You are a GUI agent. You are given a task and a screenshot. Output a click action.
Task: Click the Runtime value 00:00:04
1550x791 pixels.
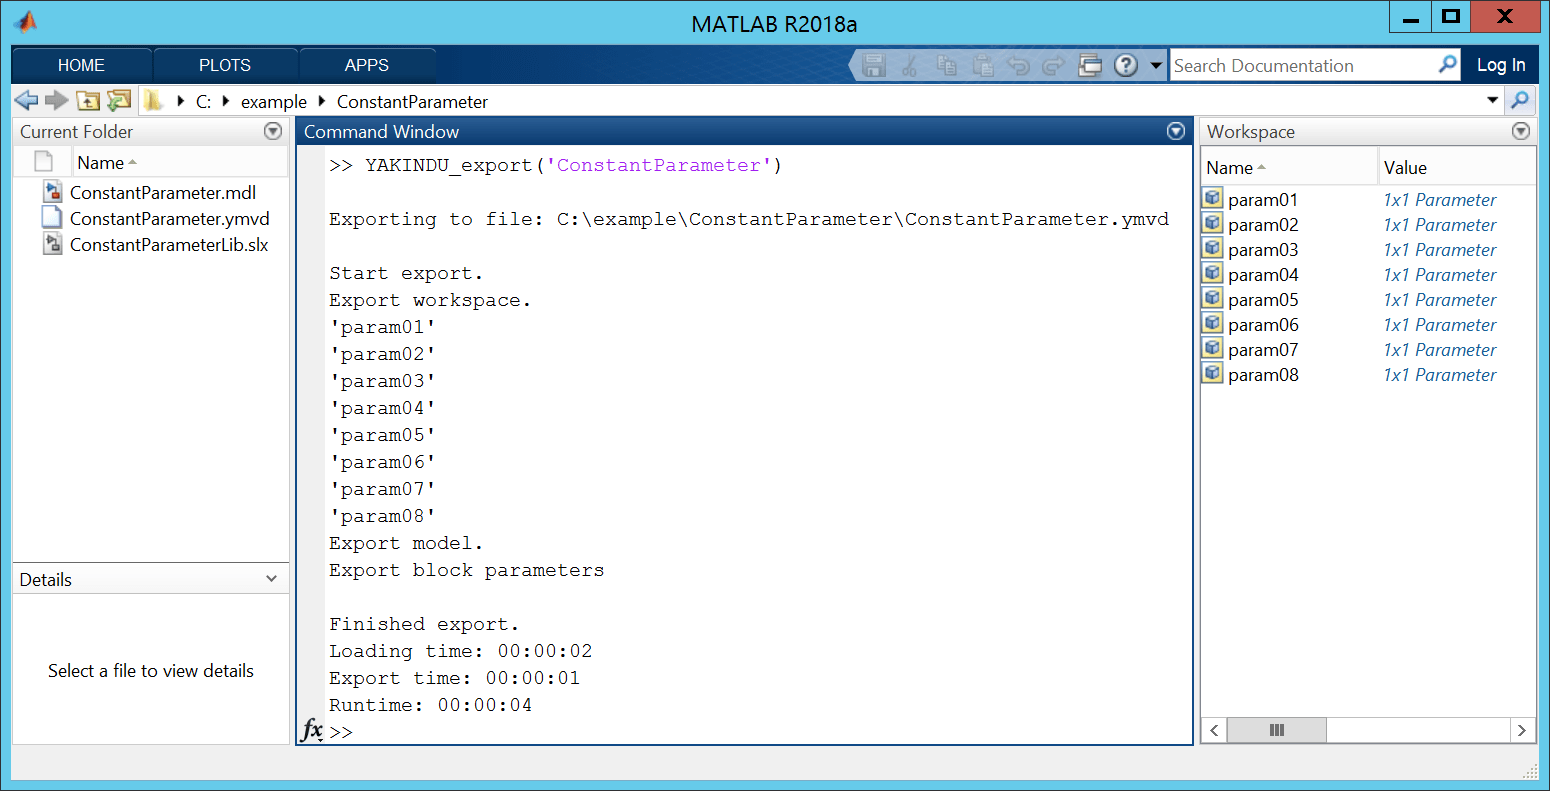pyautogui.click(x=485, y=704)
